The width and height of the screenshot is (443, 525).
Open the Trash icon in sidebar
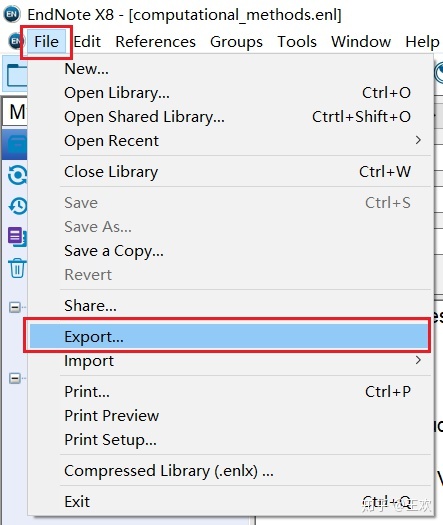[17, 268]
